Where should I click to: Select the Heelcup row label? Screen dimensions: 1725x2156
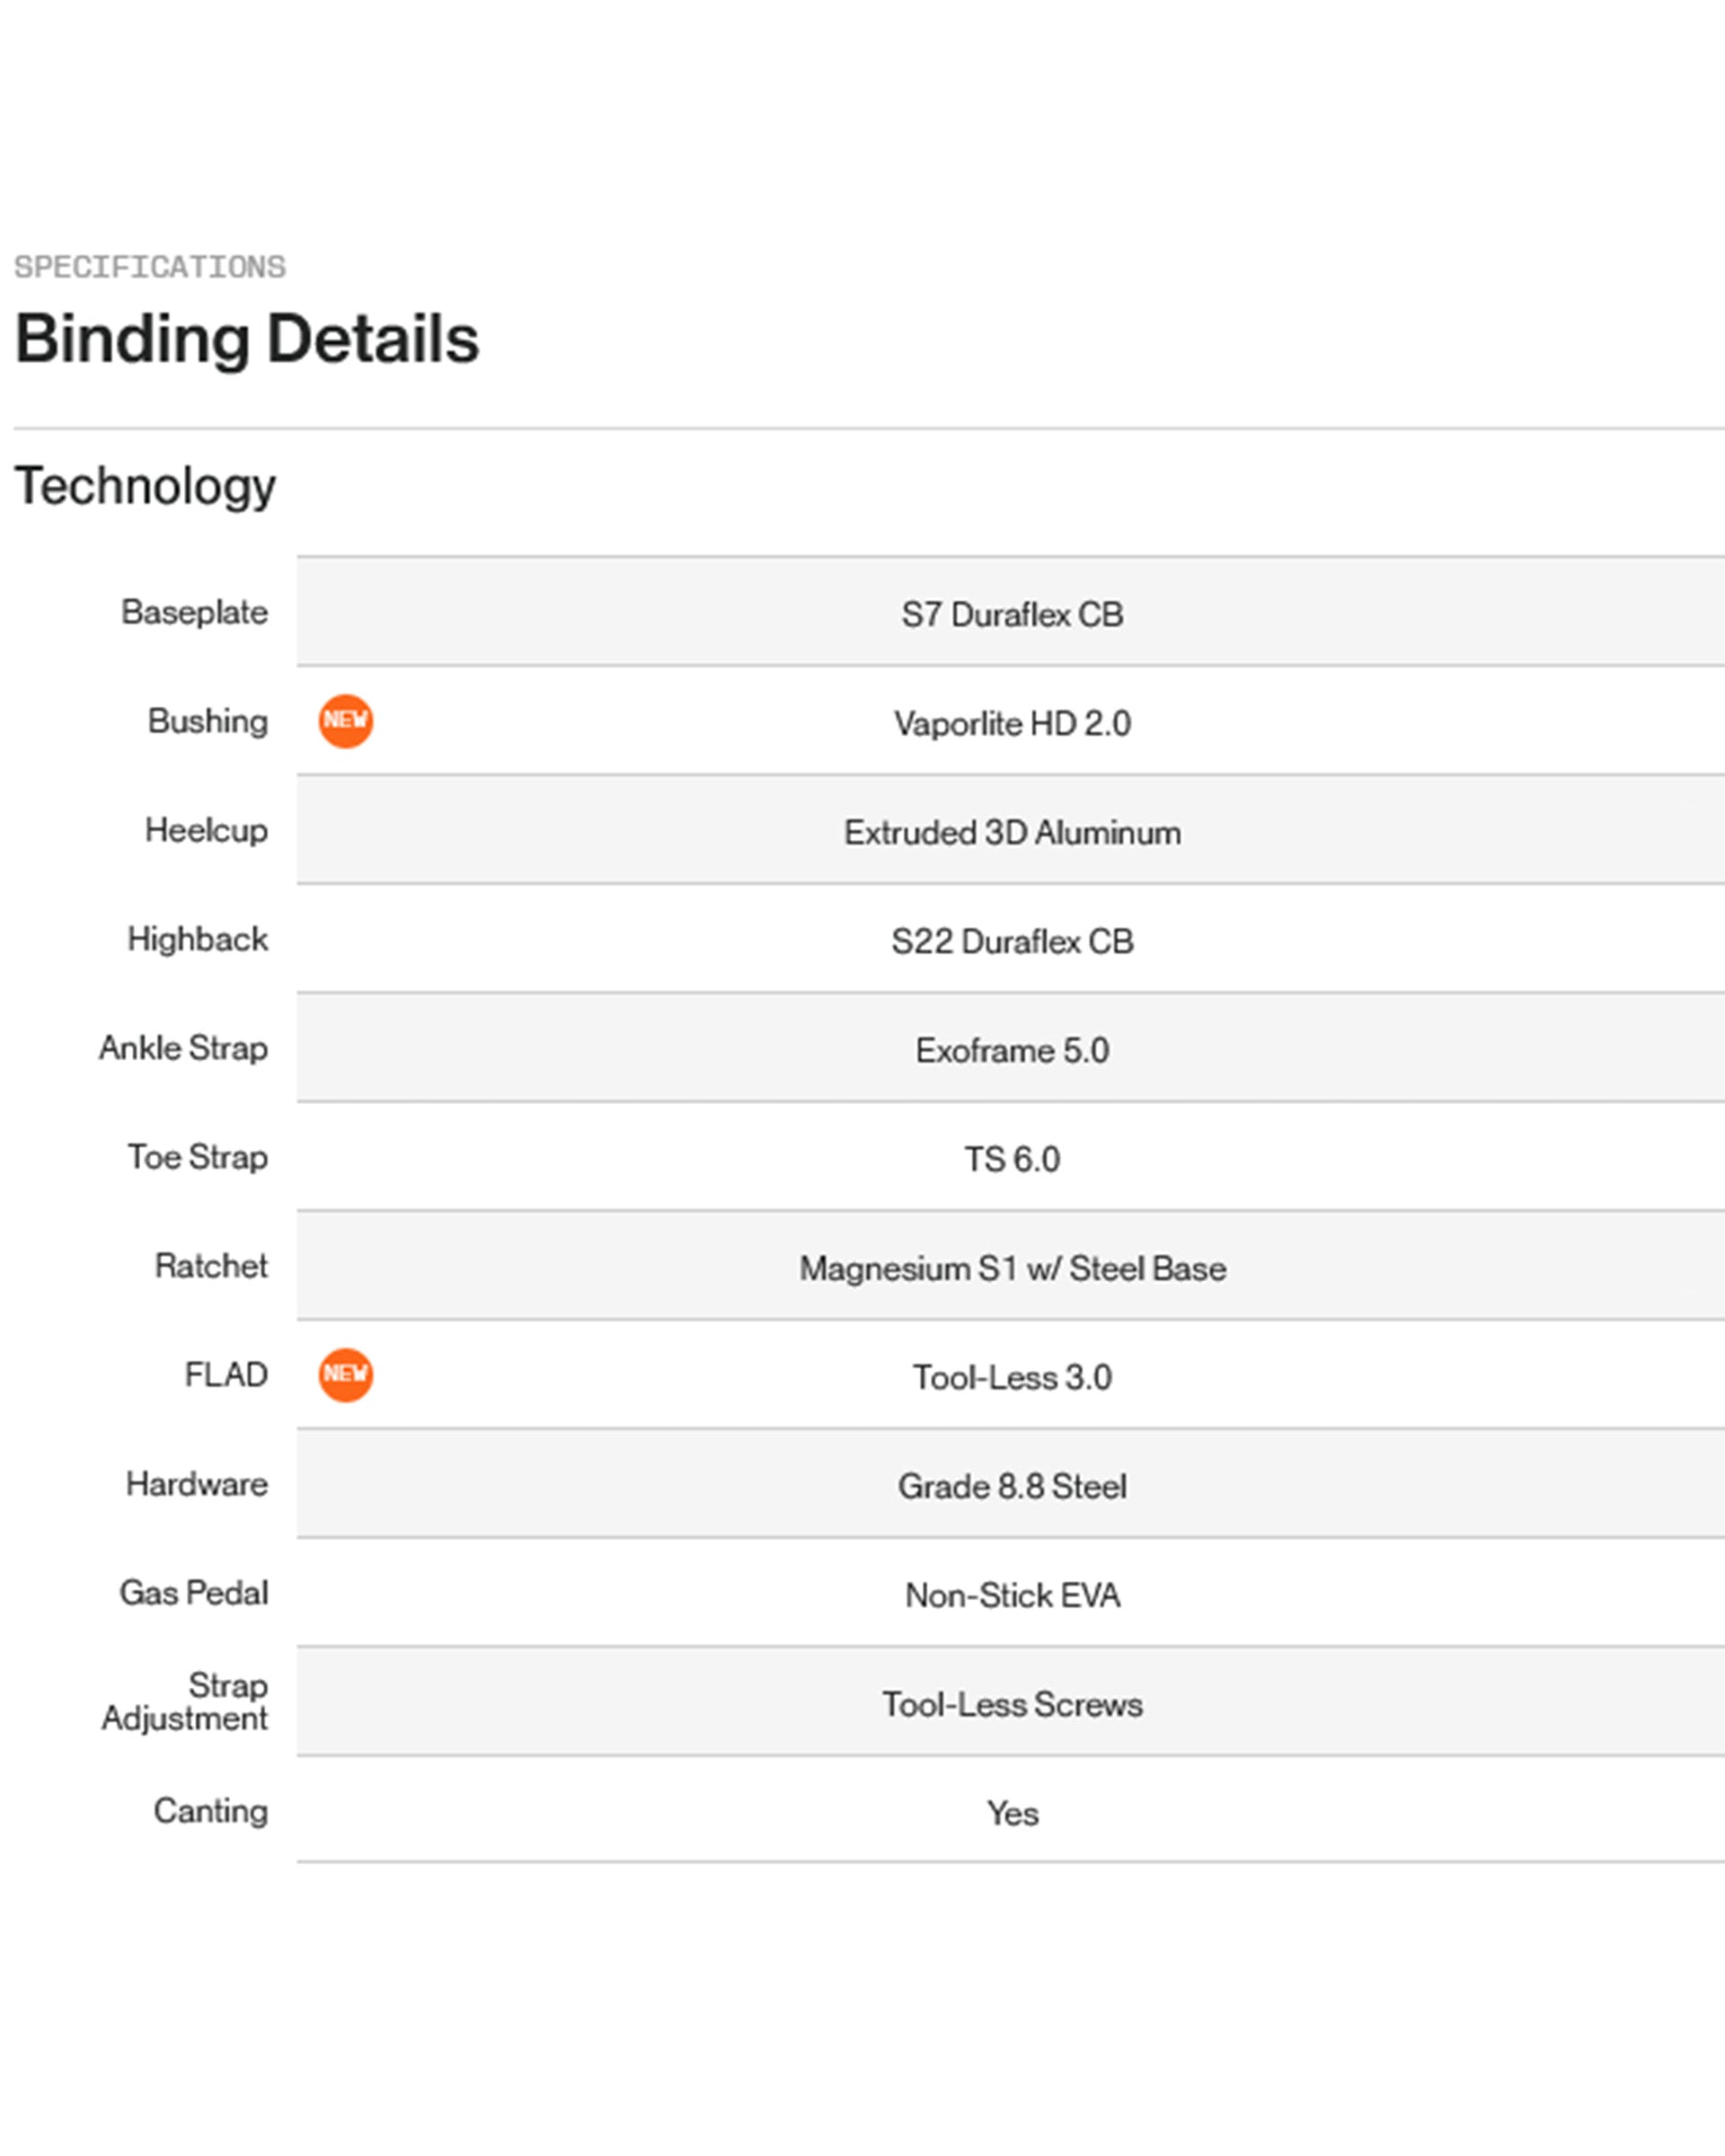[206, 830]
